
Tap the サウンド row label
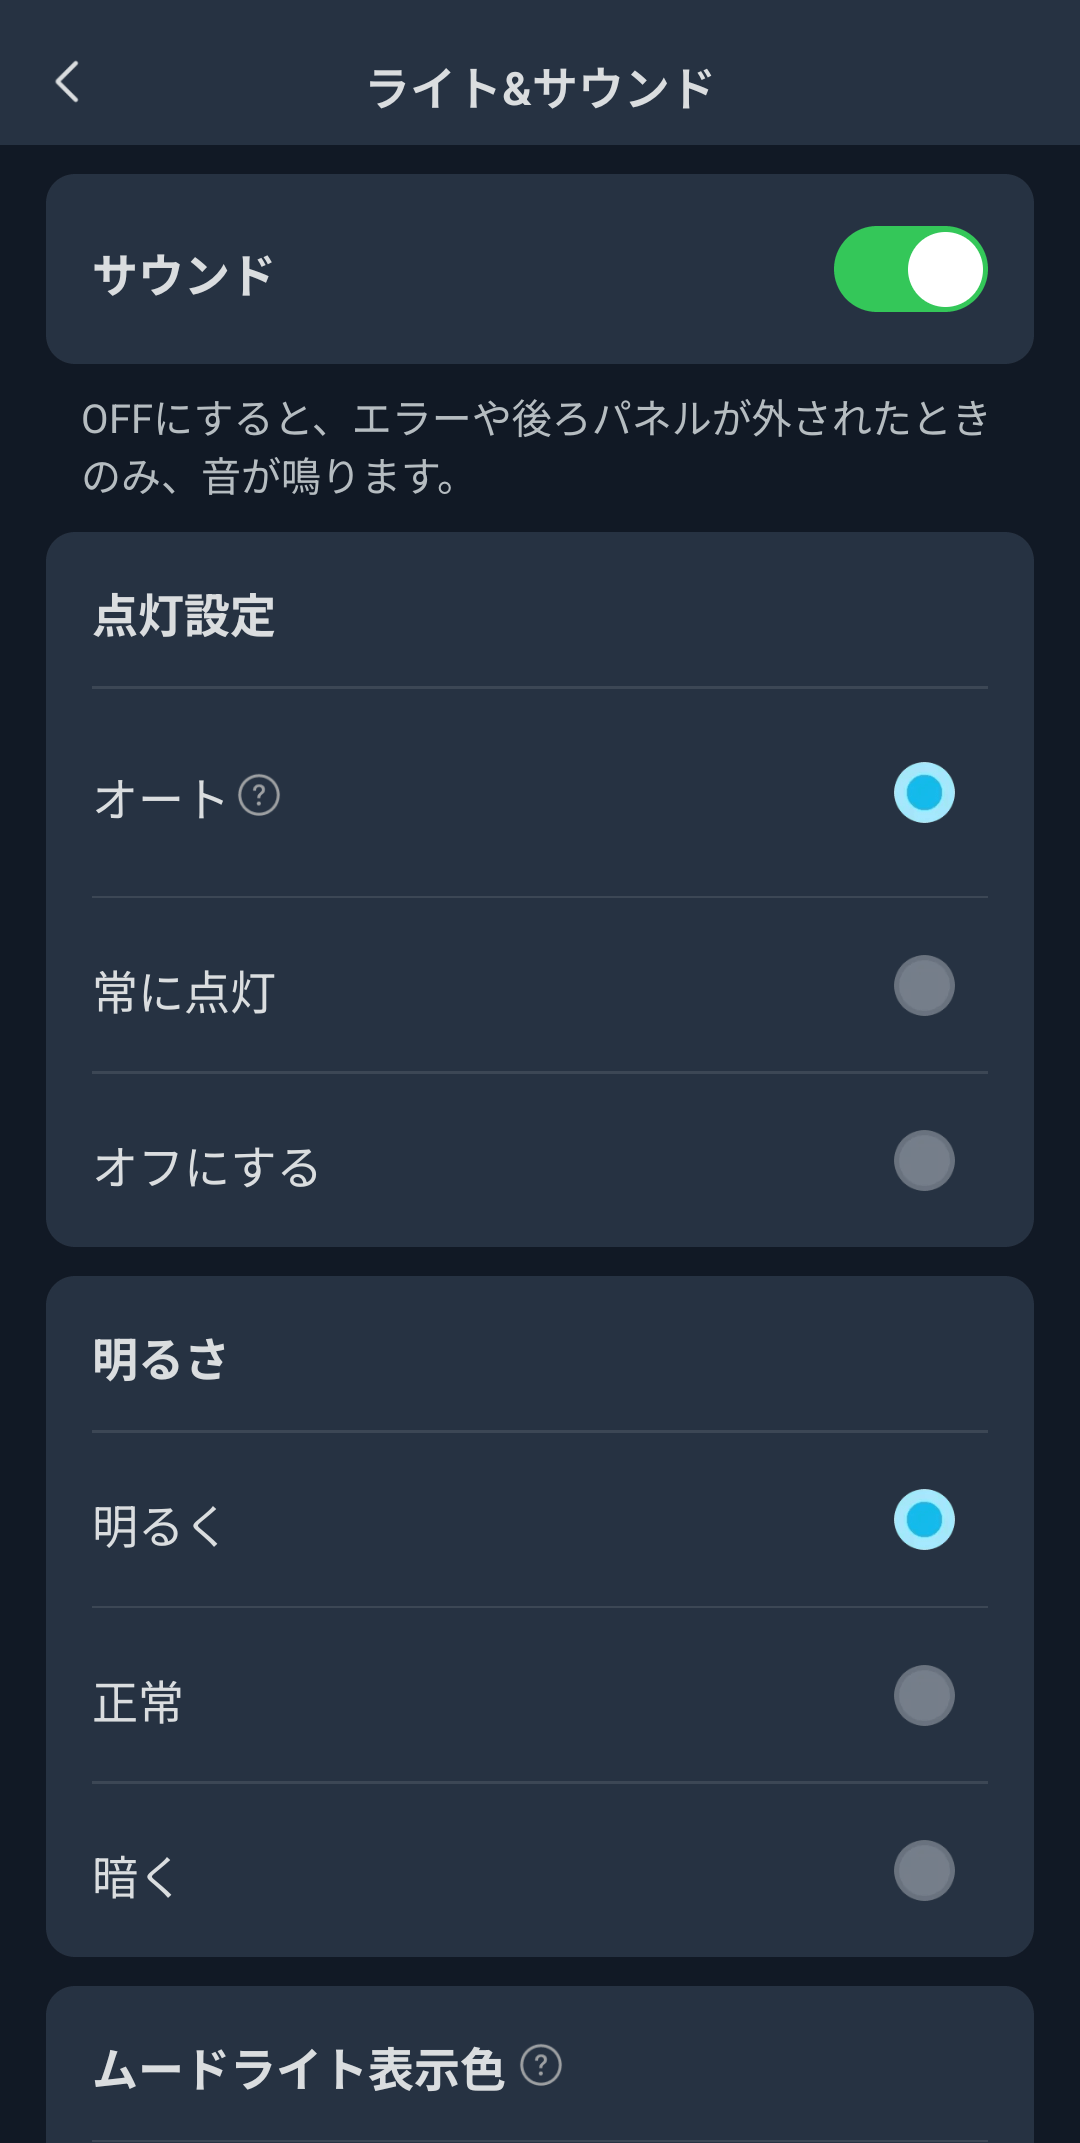click(183, 275)
